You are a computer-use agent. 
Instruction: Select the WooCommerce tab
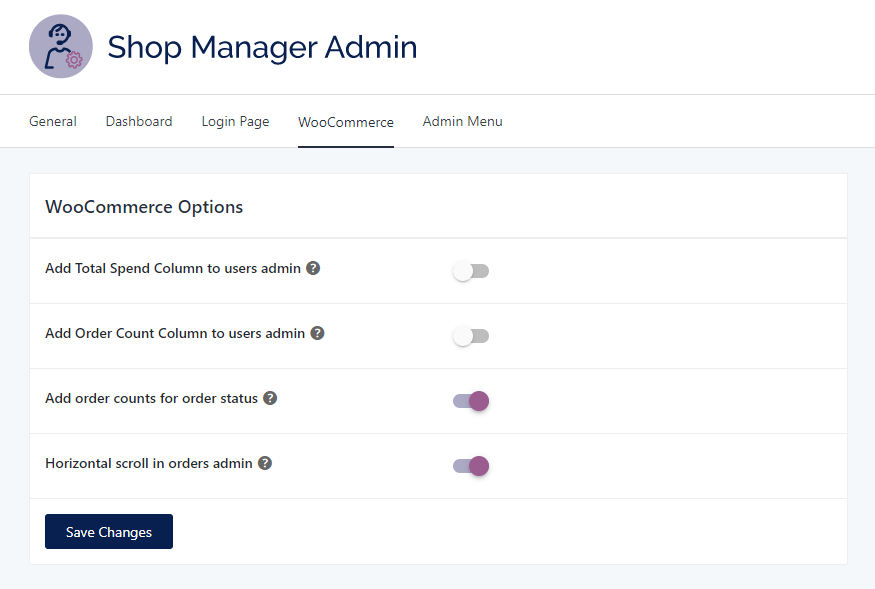[346, 122]
